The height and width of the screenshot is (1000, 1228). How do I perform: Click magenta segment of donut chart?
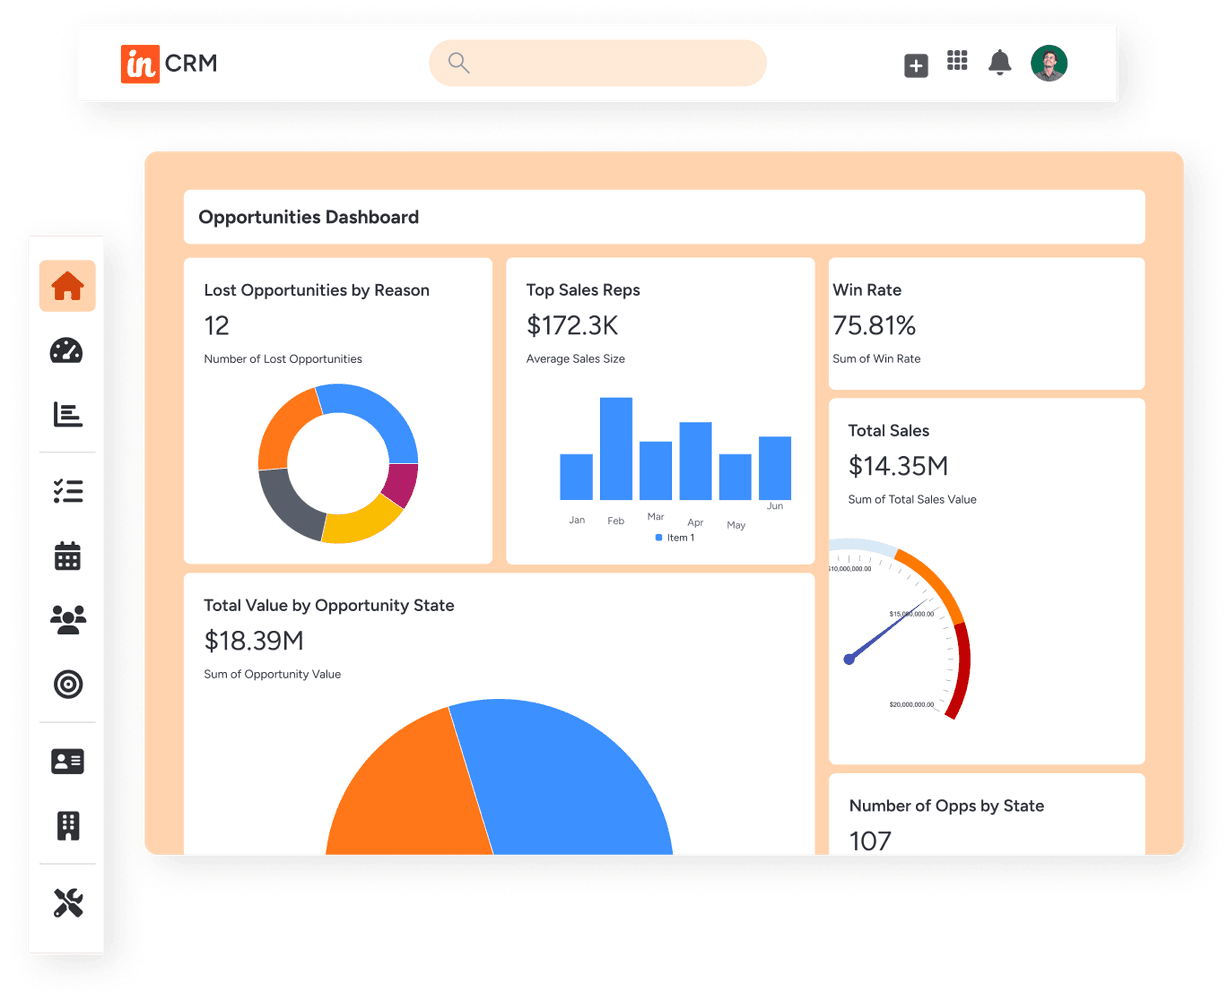402,485
